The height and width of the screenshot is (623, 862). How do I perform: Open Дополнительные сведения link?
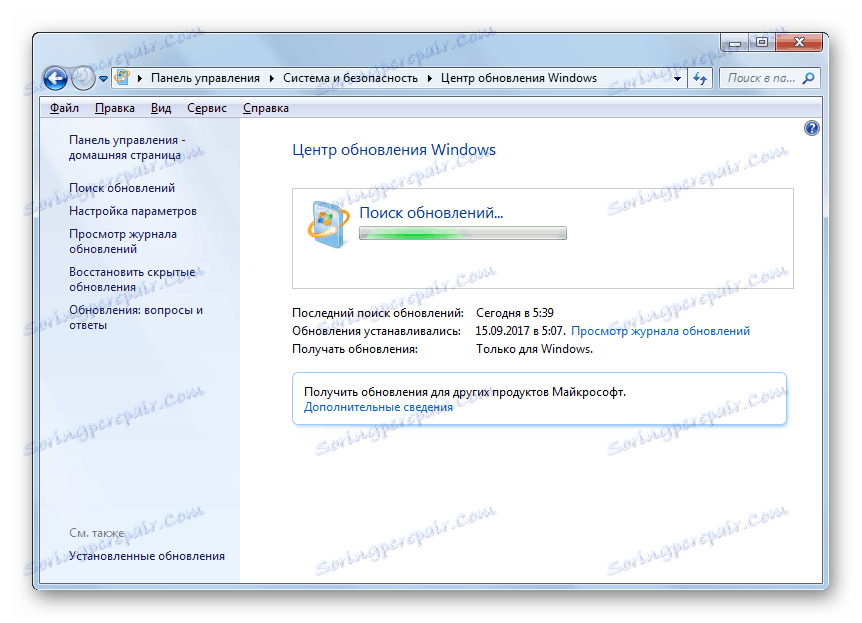pos(378,407)
